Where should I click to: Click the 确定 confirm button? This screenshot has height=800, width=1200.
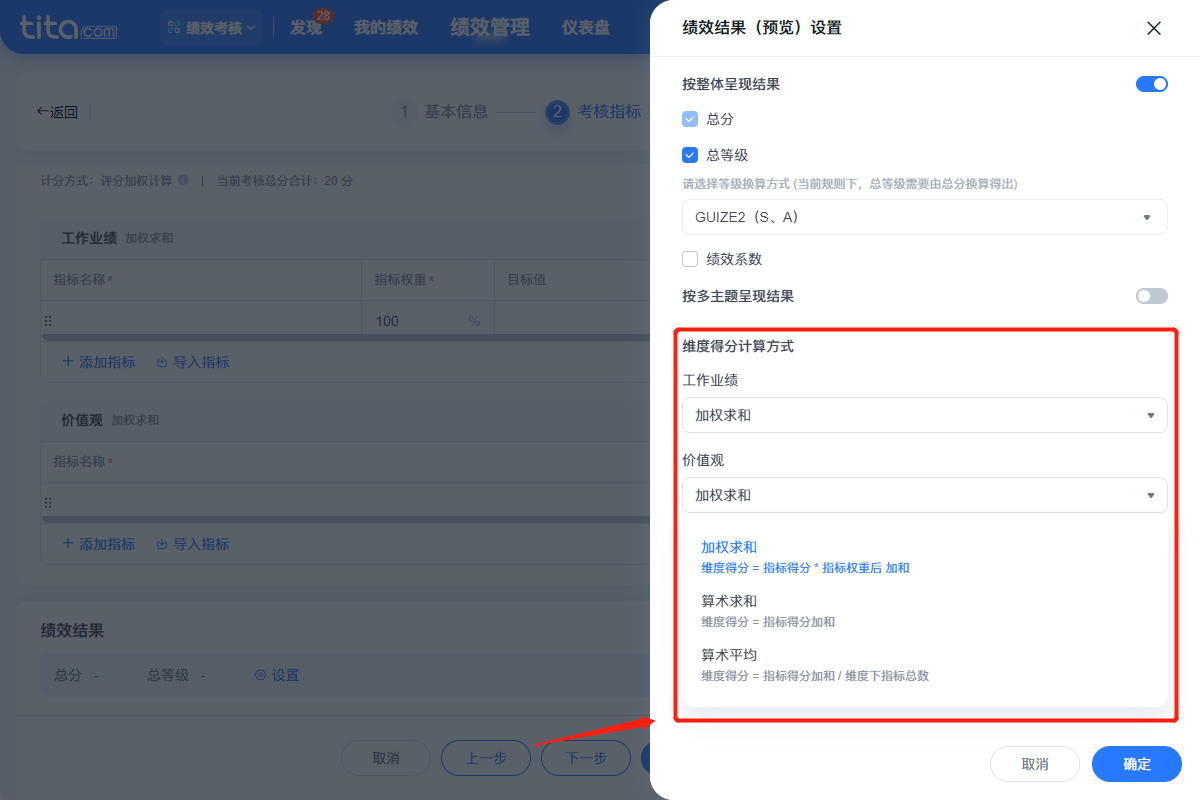(1136, 763)
